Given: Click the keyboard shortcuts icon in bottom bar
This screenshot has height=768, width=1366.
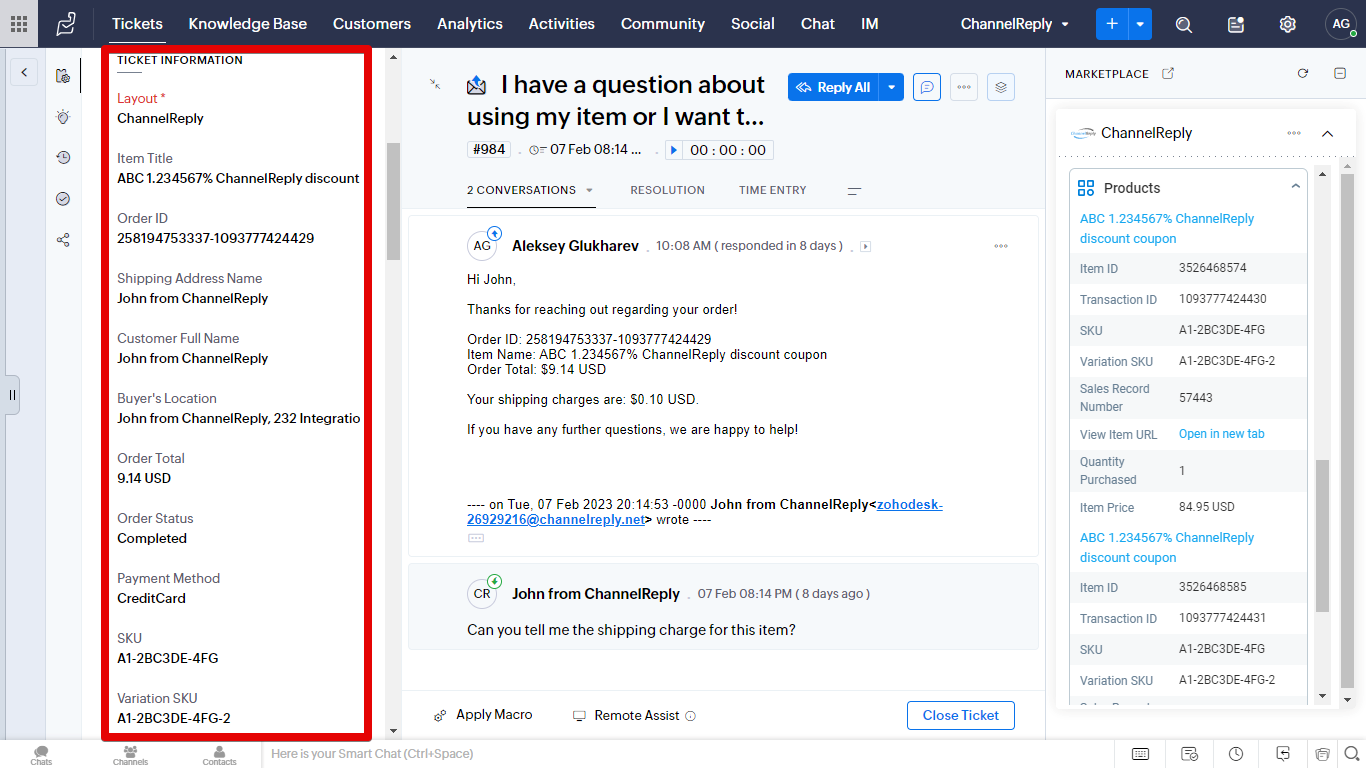Looking at the screenshot, I should (1140, 754).
